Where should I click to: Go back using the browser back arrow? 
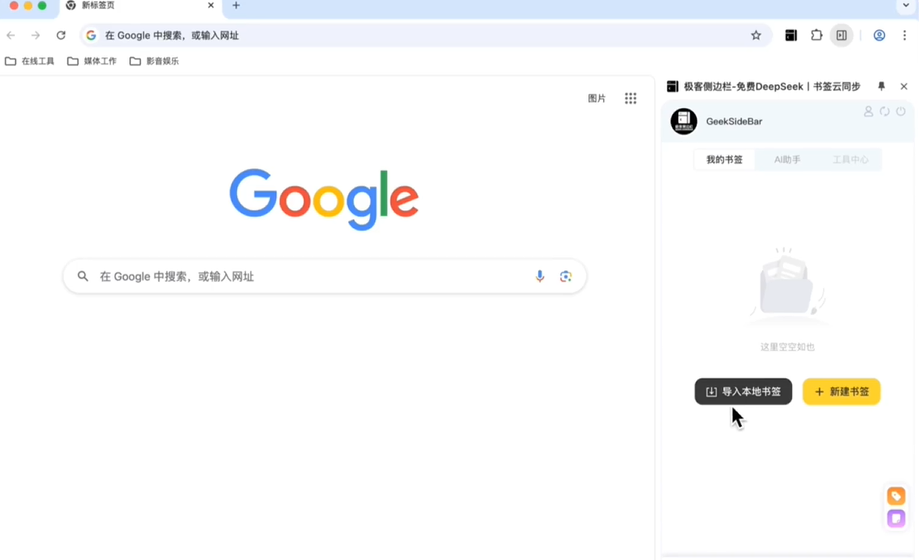(x=11, y=35)
